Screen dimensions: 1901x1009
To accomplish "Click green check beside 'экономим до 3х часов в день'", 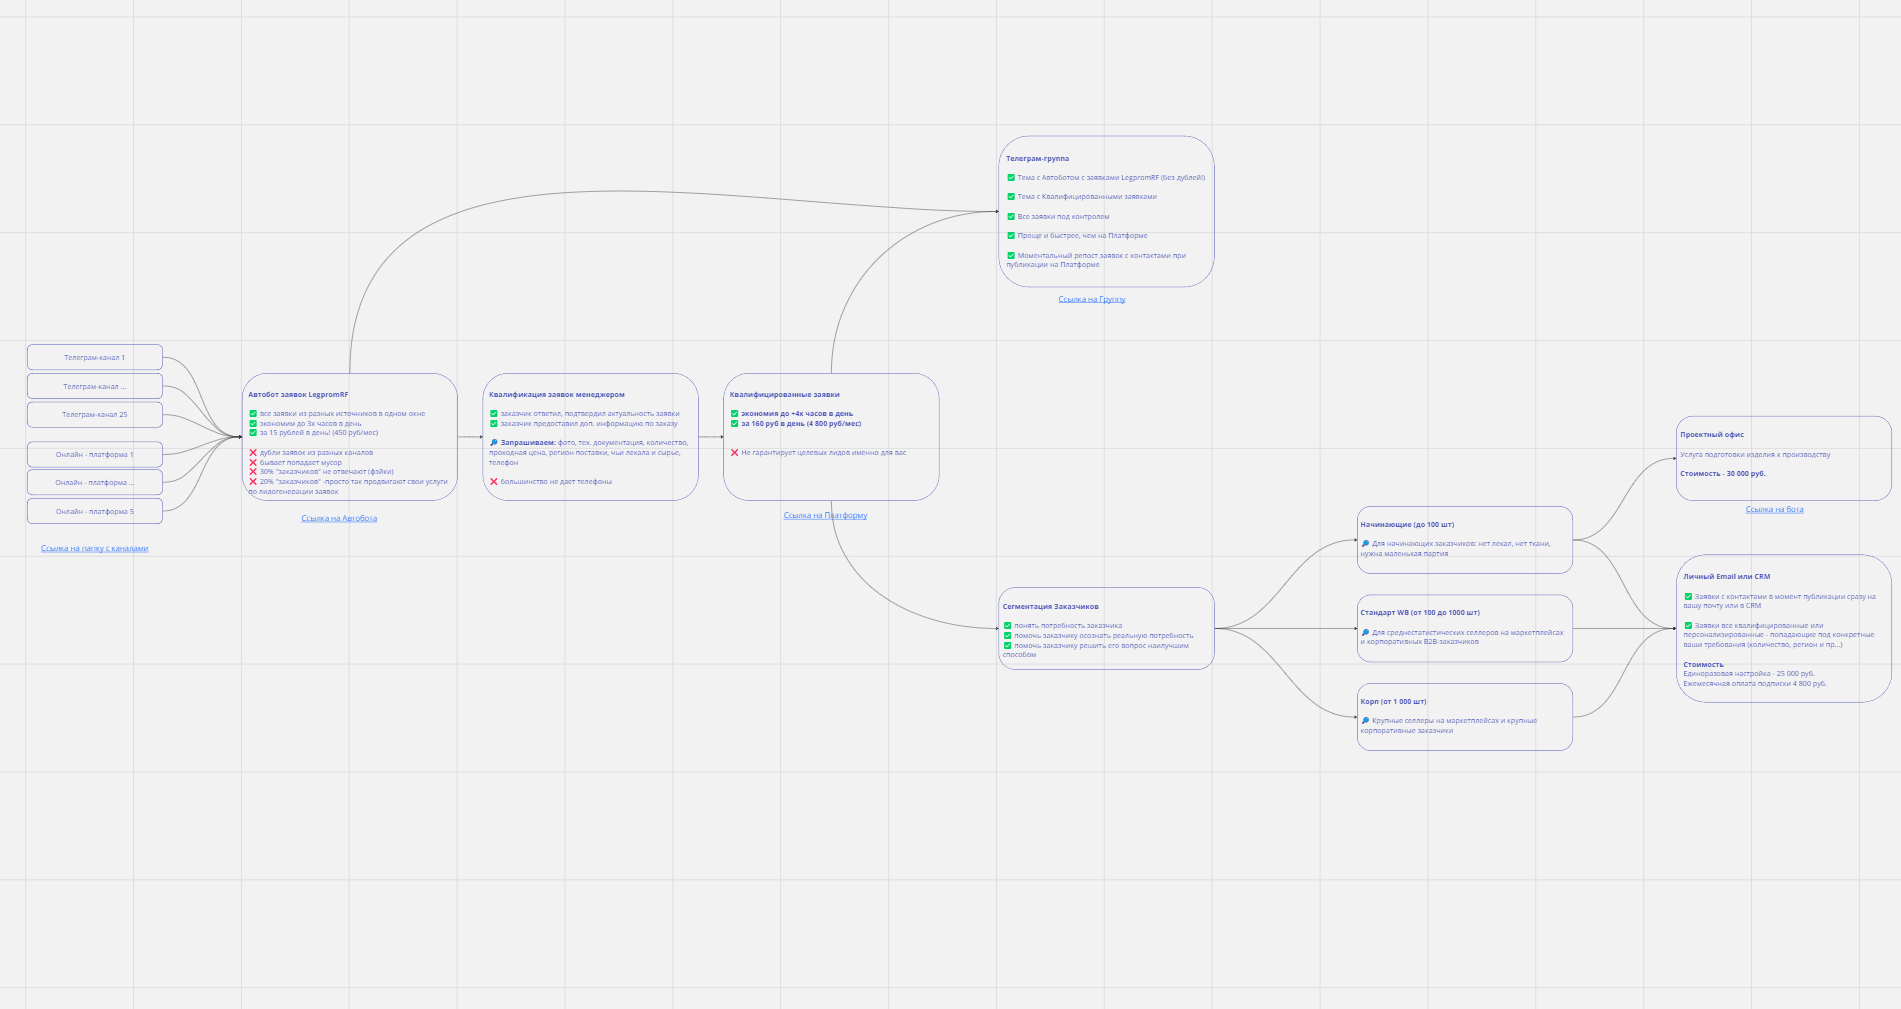I will [x=253, y=424].
